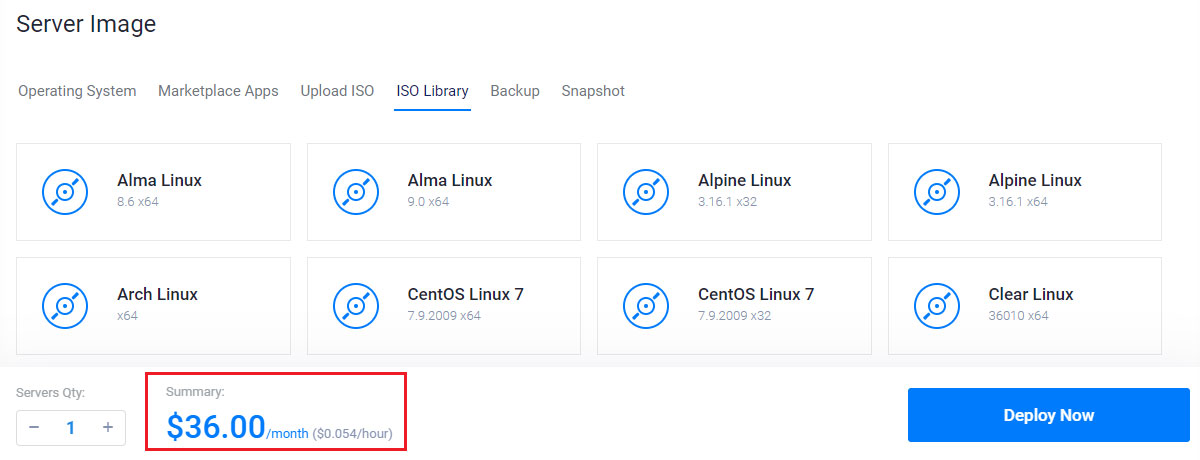This screenshot has height=460, width=1200.
Task: Deploy the server with Deploy Now
Action: [1049, 415]
